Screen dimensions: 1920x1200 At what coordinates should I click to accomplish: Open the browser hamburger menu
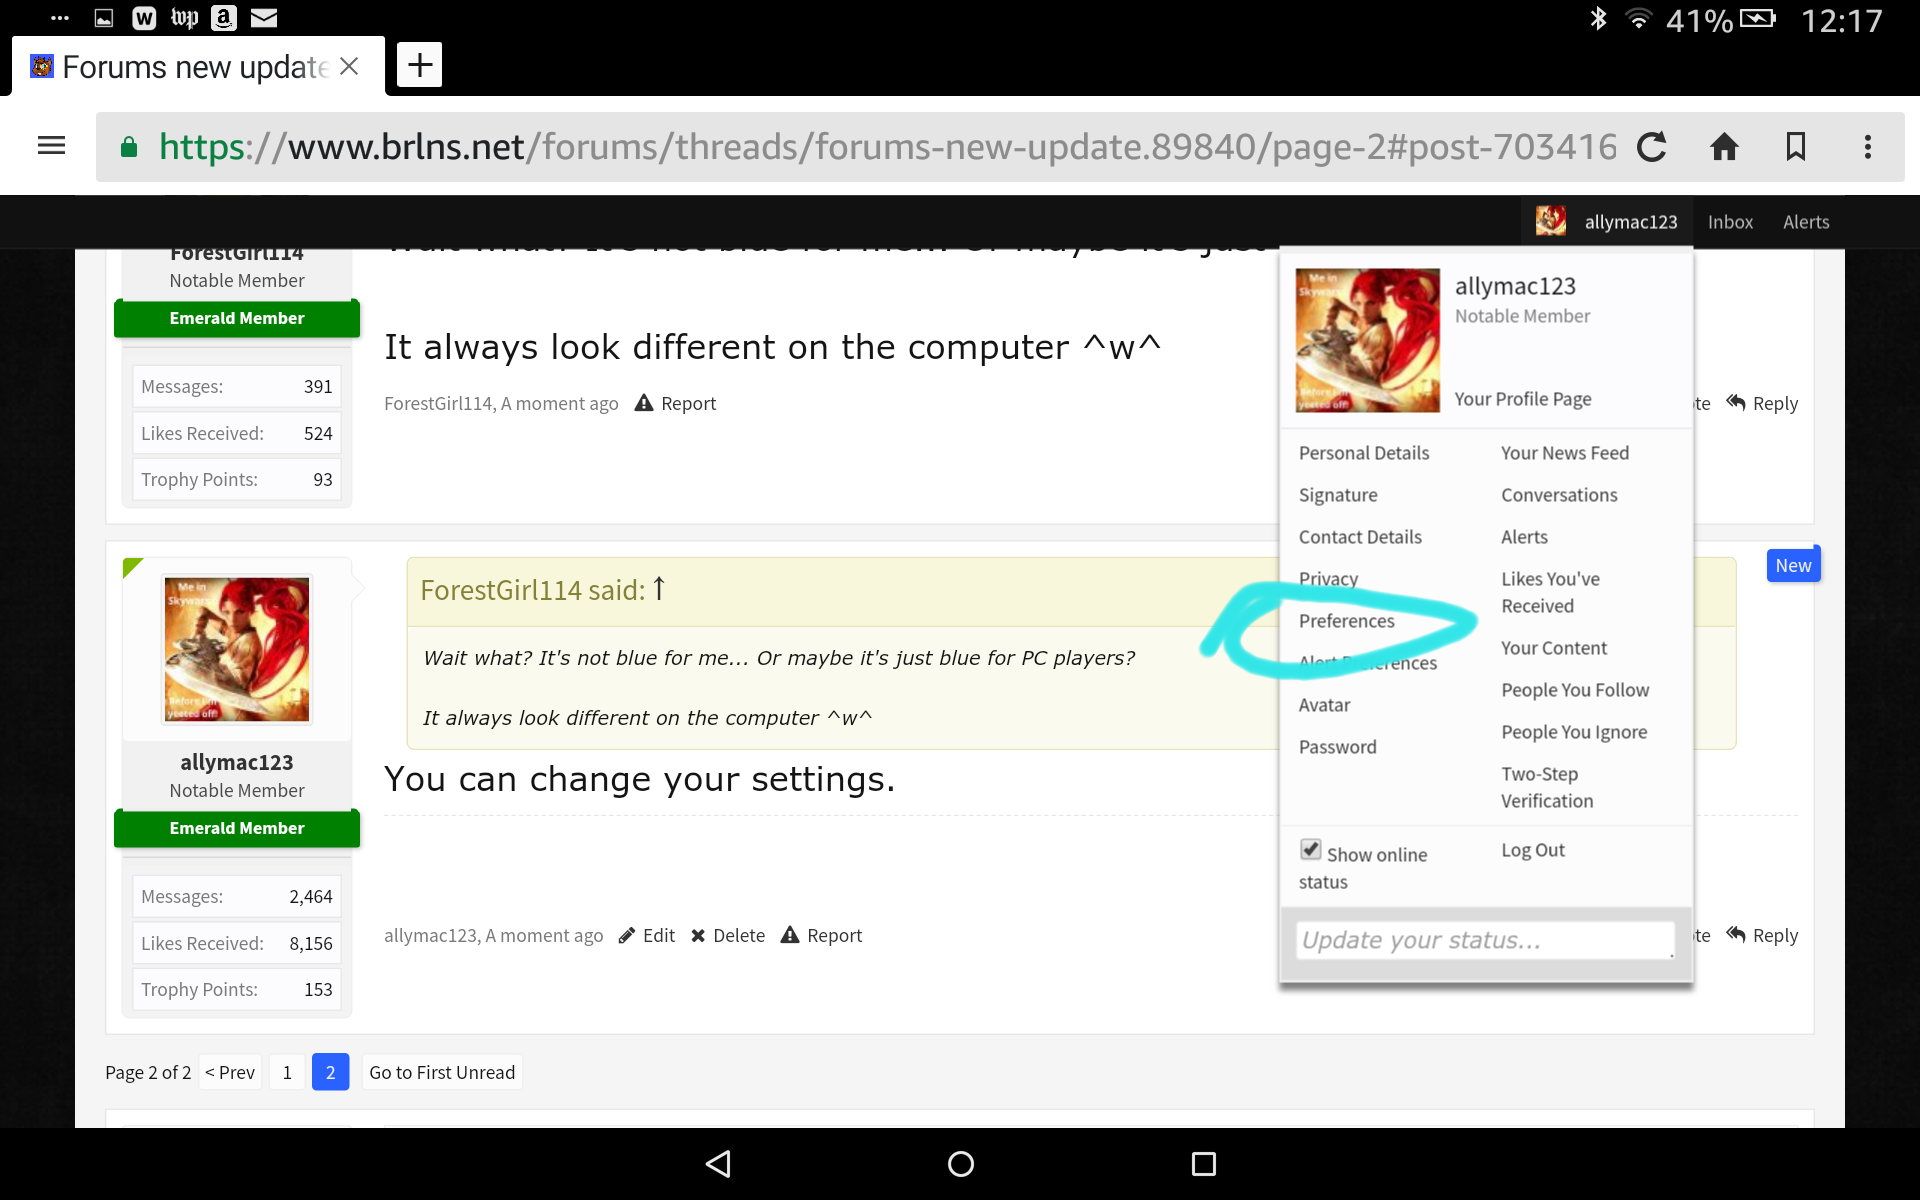click(x=51, y=146)
